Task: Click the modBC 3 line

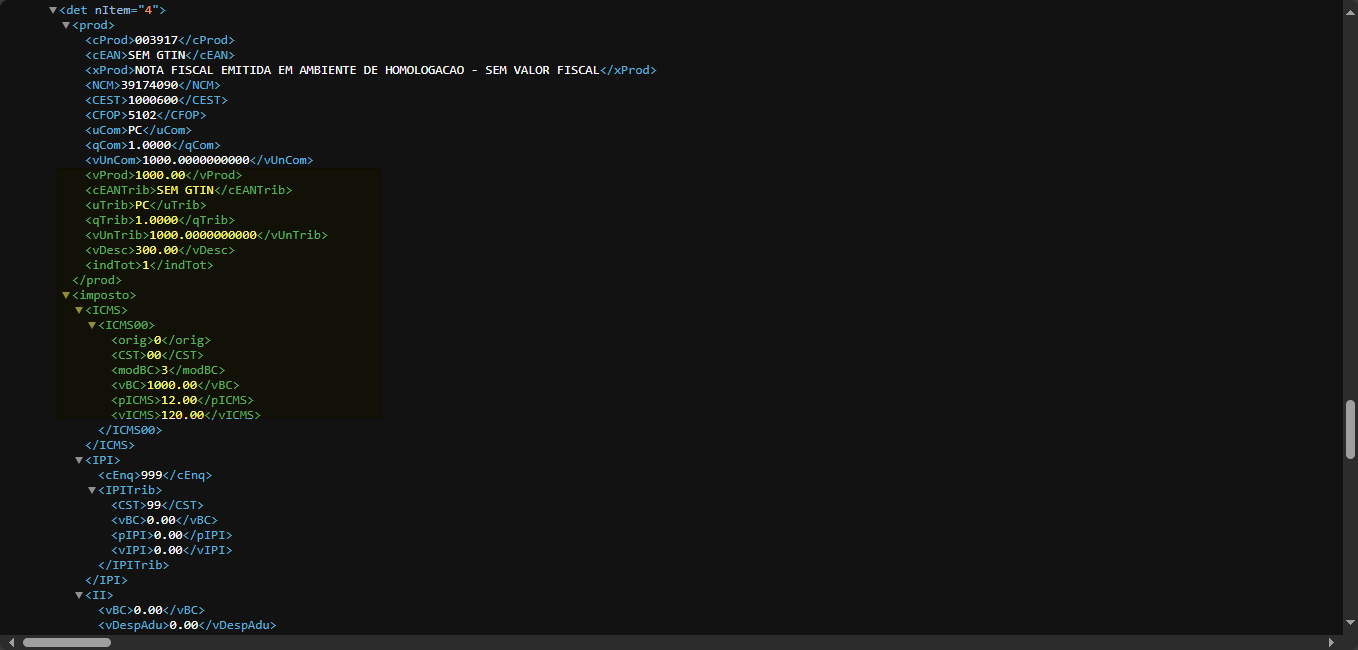Action: [x=168, y=370]
